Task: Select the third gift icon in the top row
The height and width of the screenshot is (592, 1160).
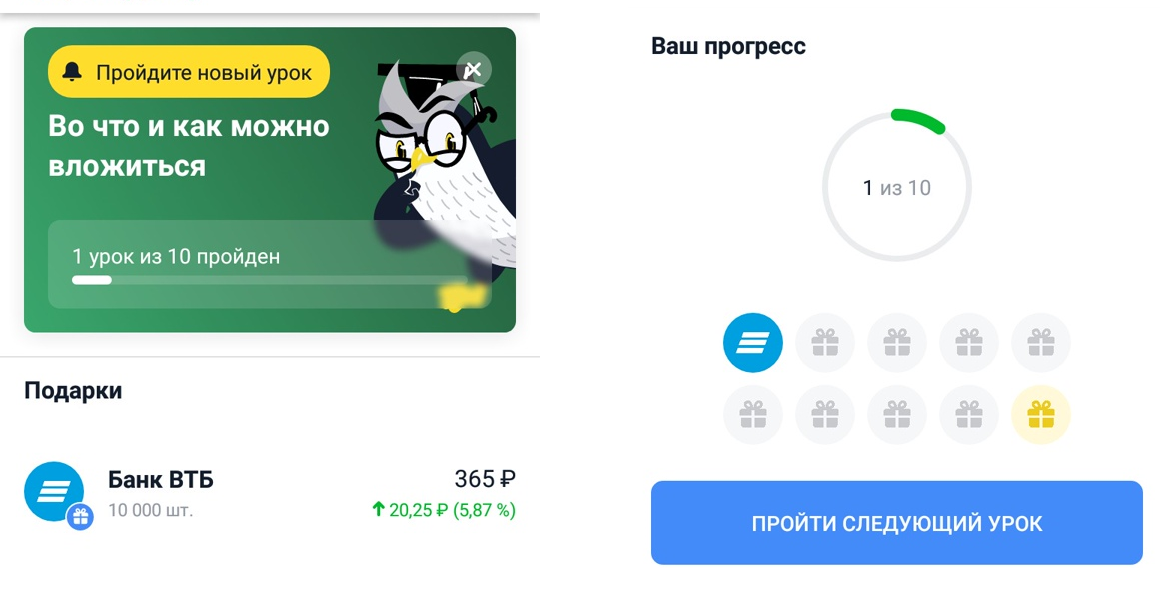Action: point(897,343)
